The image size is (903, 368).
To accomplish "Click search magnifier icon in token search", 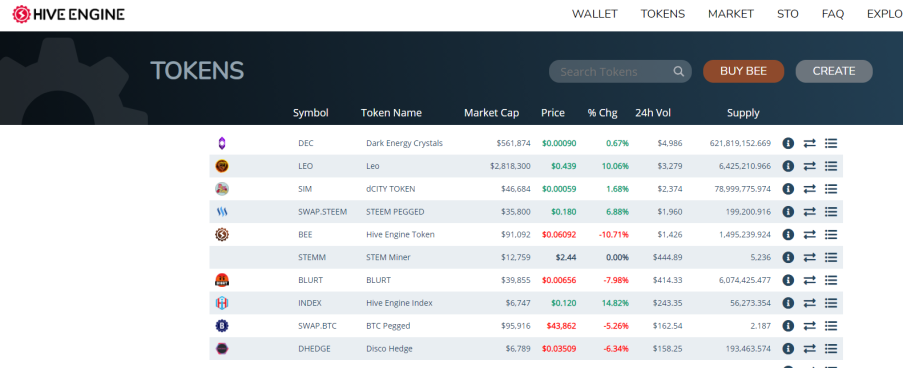I will coord(678,71).
